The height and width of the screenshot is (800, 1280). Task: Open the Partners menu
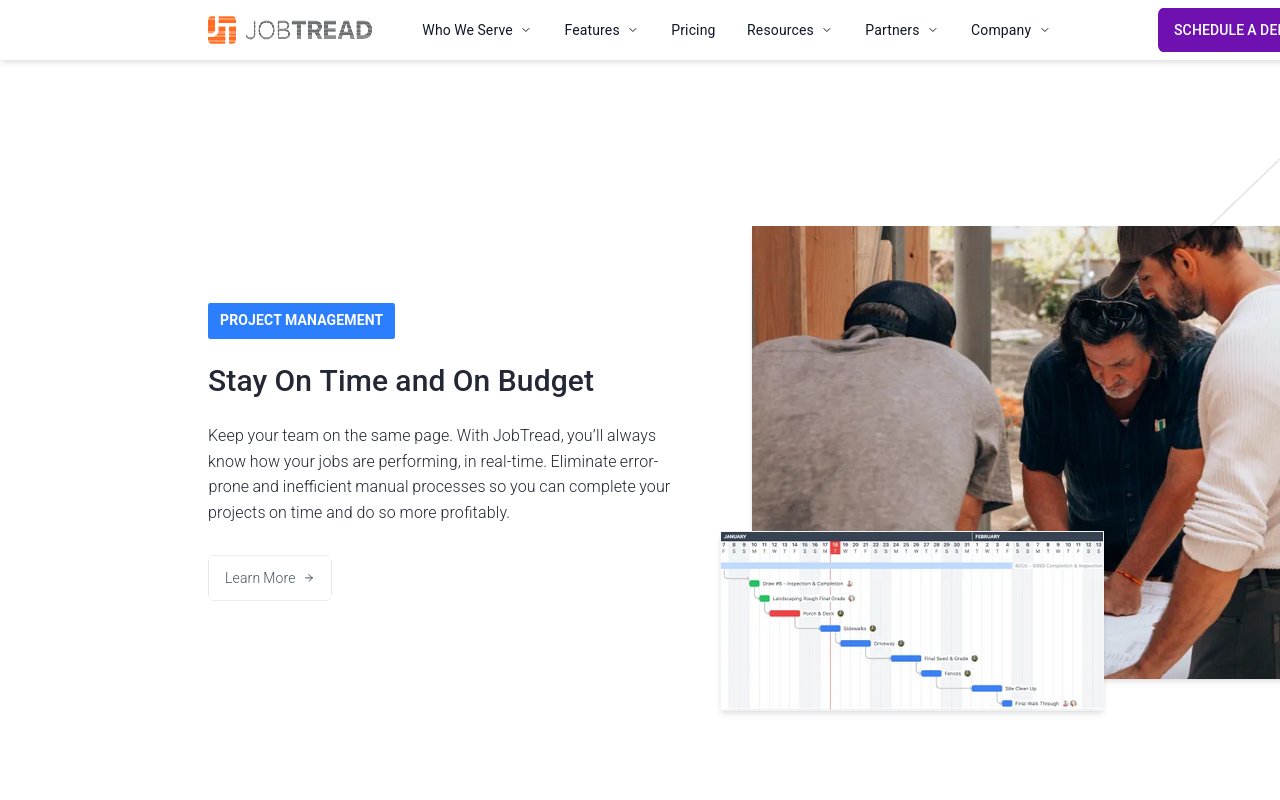click(902, 30)
